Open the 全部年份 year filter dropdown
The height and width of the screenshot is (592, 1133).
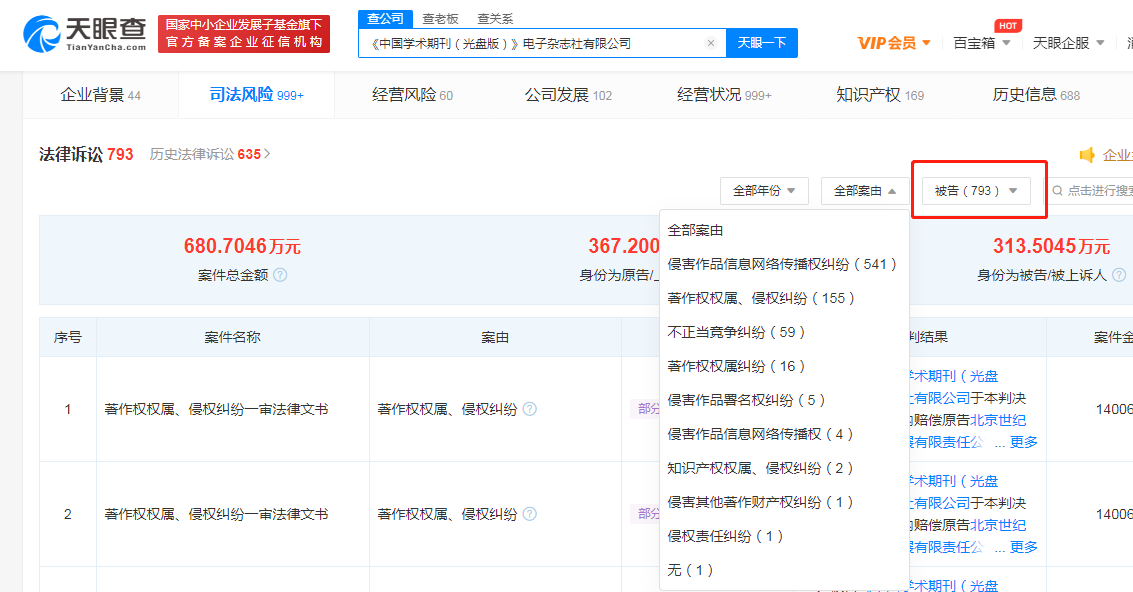(x=764, y=191)
